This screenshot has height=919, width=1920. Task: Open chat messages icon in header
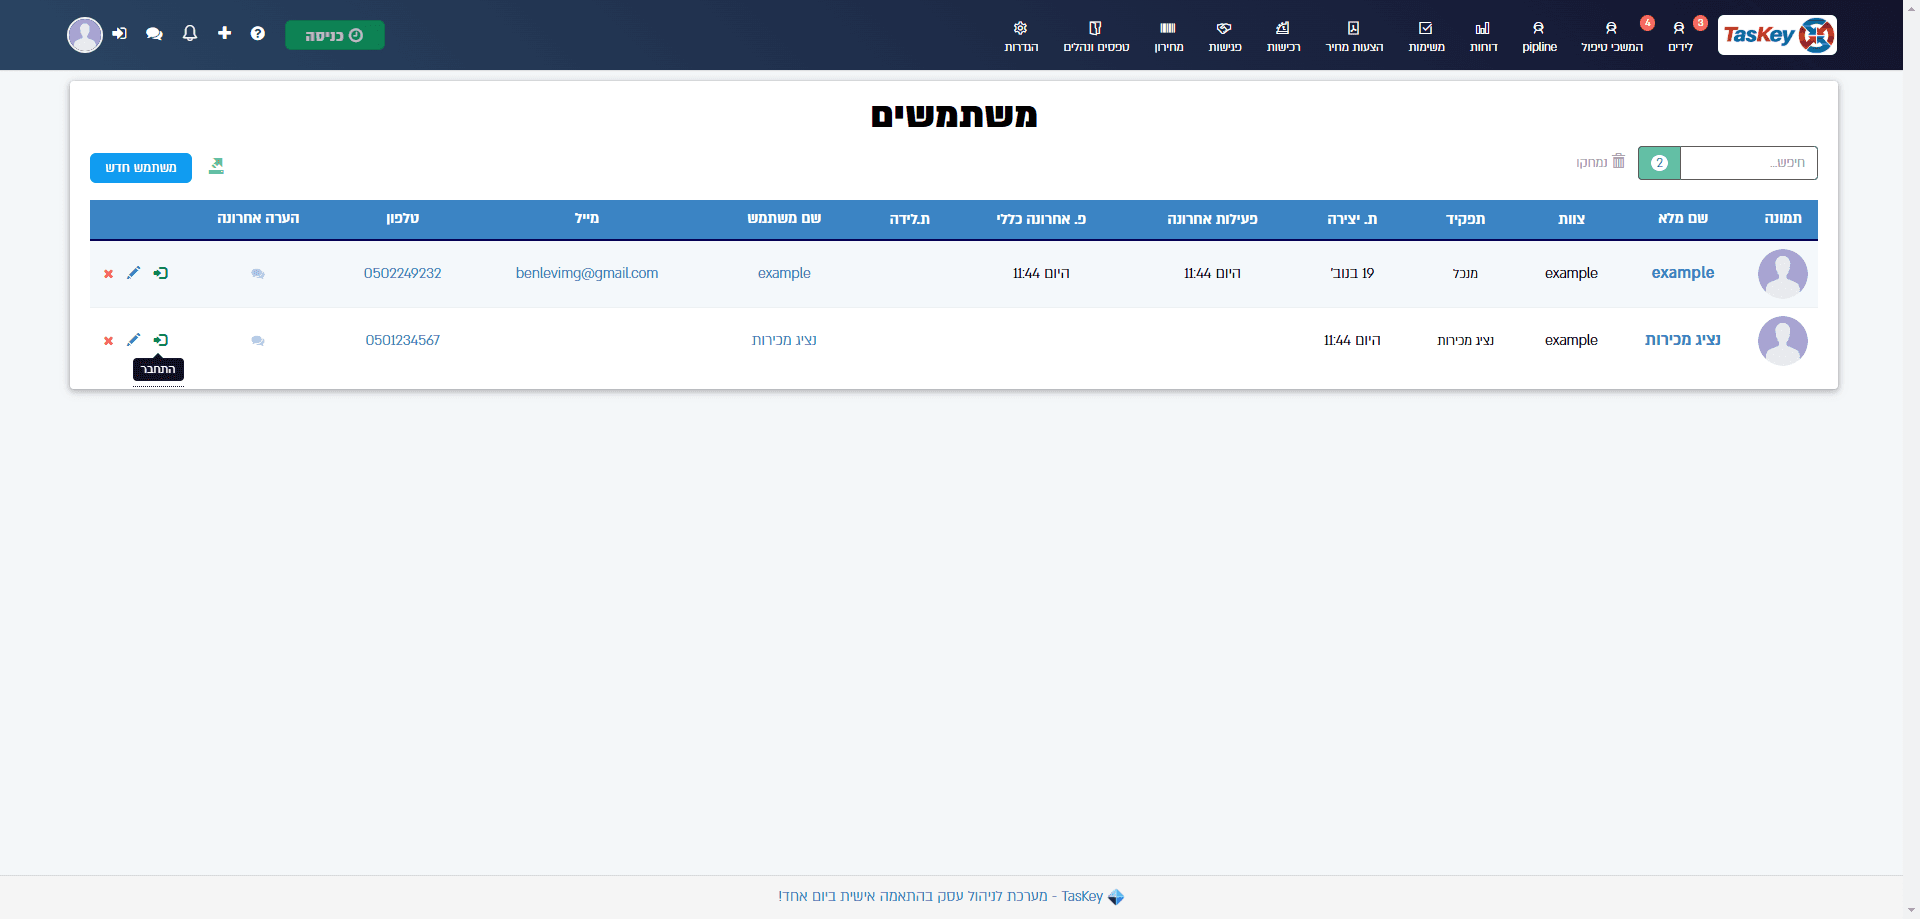click(x=154, y=34)
